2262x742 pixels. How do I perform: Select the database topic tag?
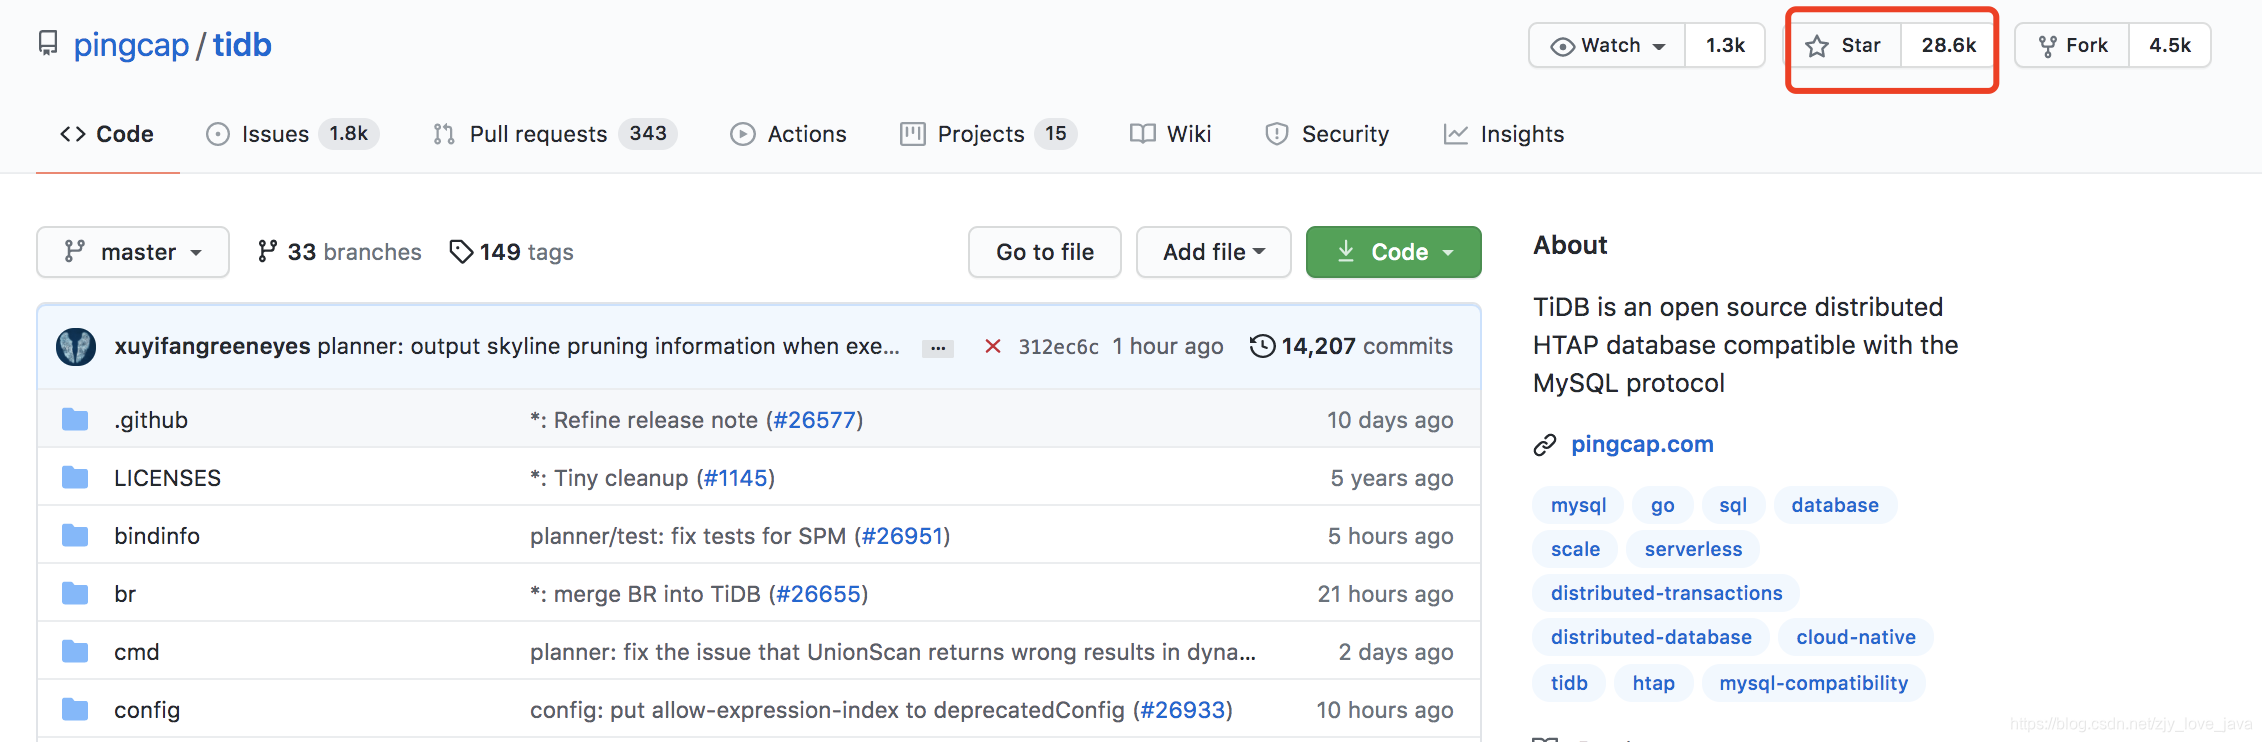tap(1835, 505)
